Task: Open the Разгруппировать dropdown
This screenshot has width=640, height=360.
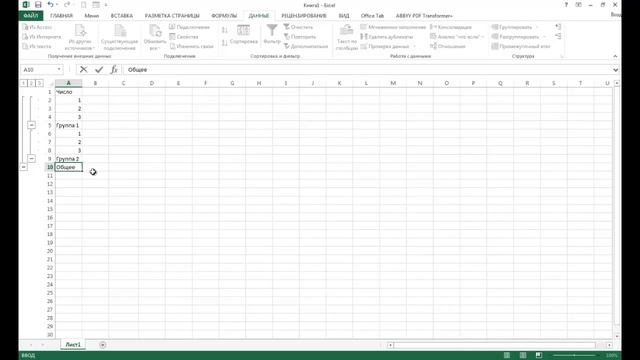Action: point(544,37)
